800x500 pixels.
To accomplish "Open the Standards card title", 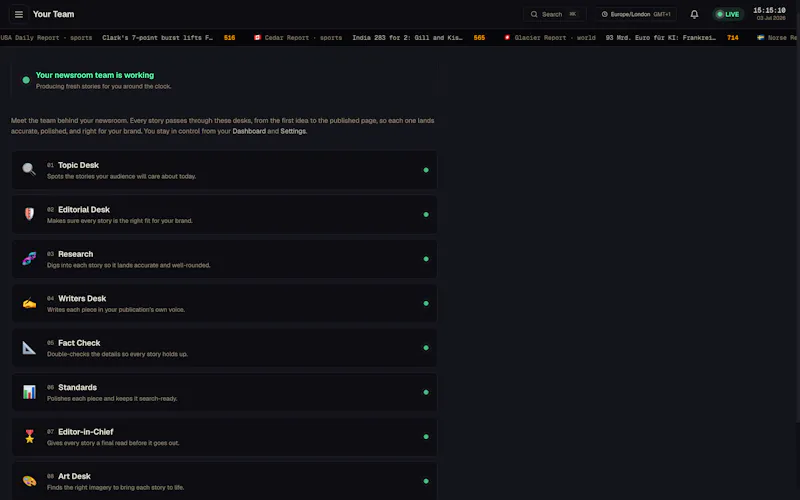I will 78,387.
